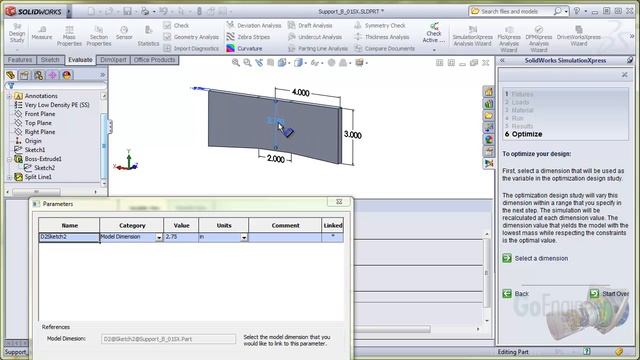Launch DFMXpress Analysis Wizard
Screen dimensions: 640x360
pyautogui.click(x=539, y=39)
